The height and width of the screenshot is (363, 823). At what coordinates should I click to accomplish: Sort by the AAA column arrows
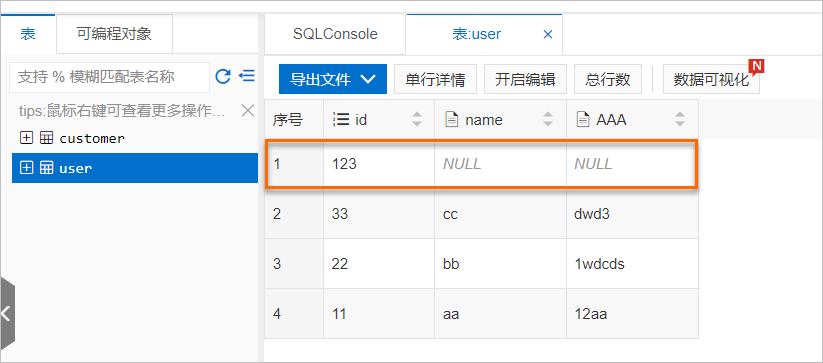(680, 119)
